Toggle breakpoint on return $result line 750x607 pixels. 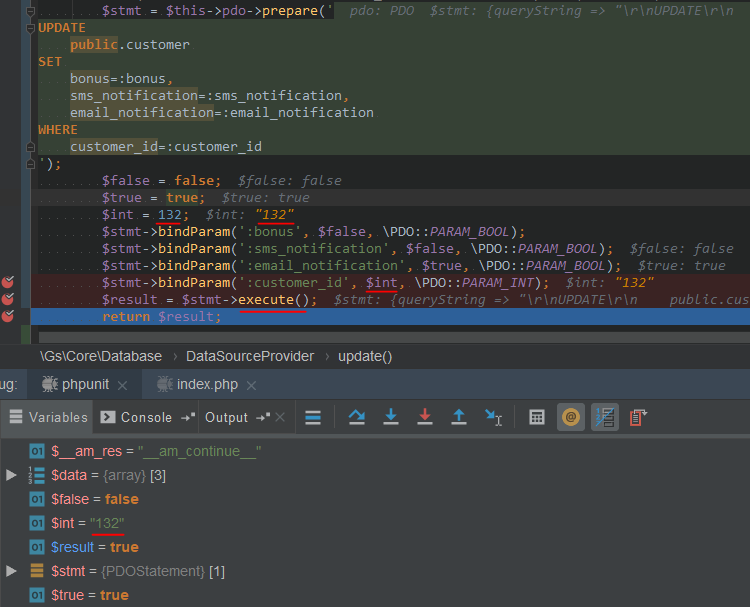coord(8,316)
